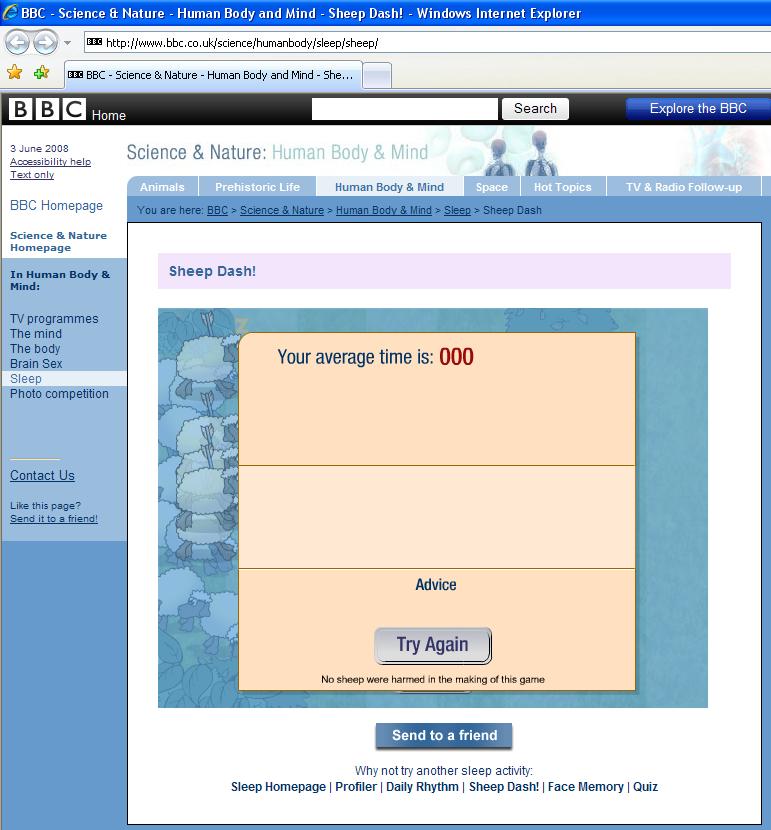Image resolution: width=771 pixels, height=830 pixels.
Task: Go to BBC Homepage in the sidebar
Action: click(x=56, y=205)
